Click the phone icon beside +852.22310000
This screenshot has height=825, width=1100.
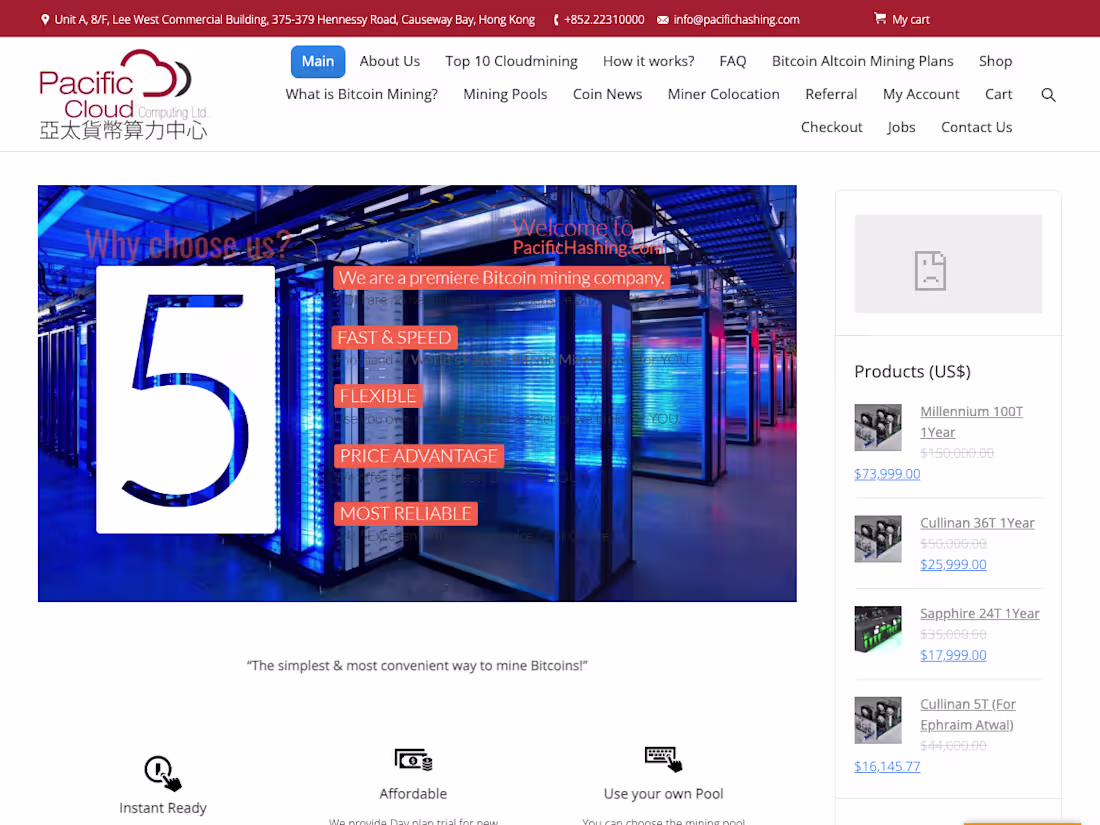pyautogui.click(x=554, y=19)
